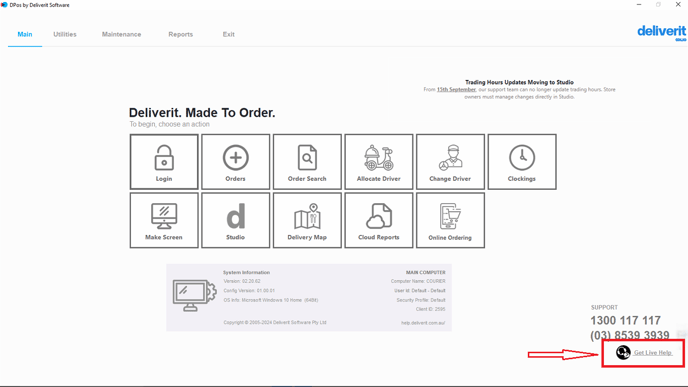Click the DPos app icon in title bar

pos(4,5)
